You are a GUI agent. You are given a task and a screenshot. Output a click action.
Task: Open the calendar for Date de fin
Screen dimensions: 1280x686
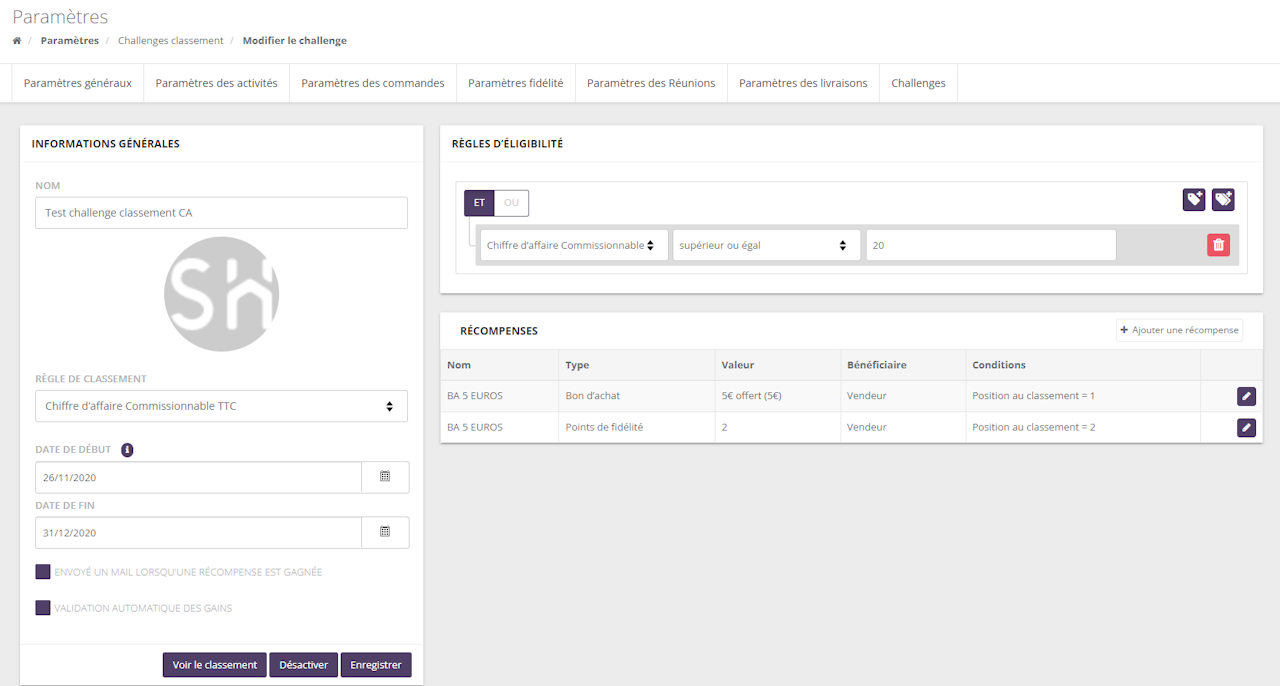(385, 532)
